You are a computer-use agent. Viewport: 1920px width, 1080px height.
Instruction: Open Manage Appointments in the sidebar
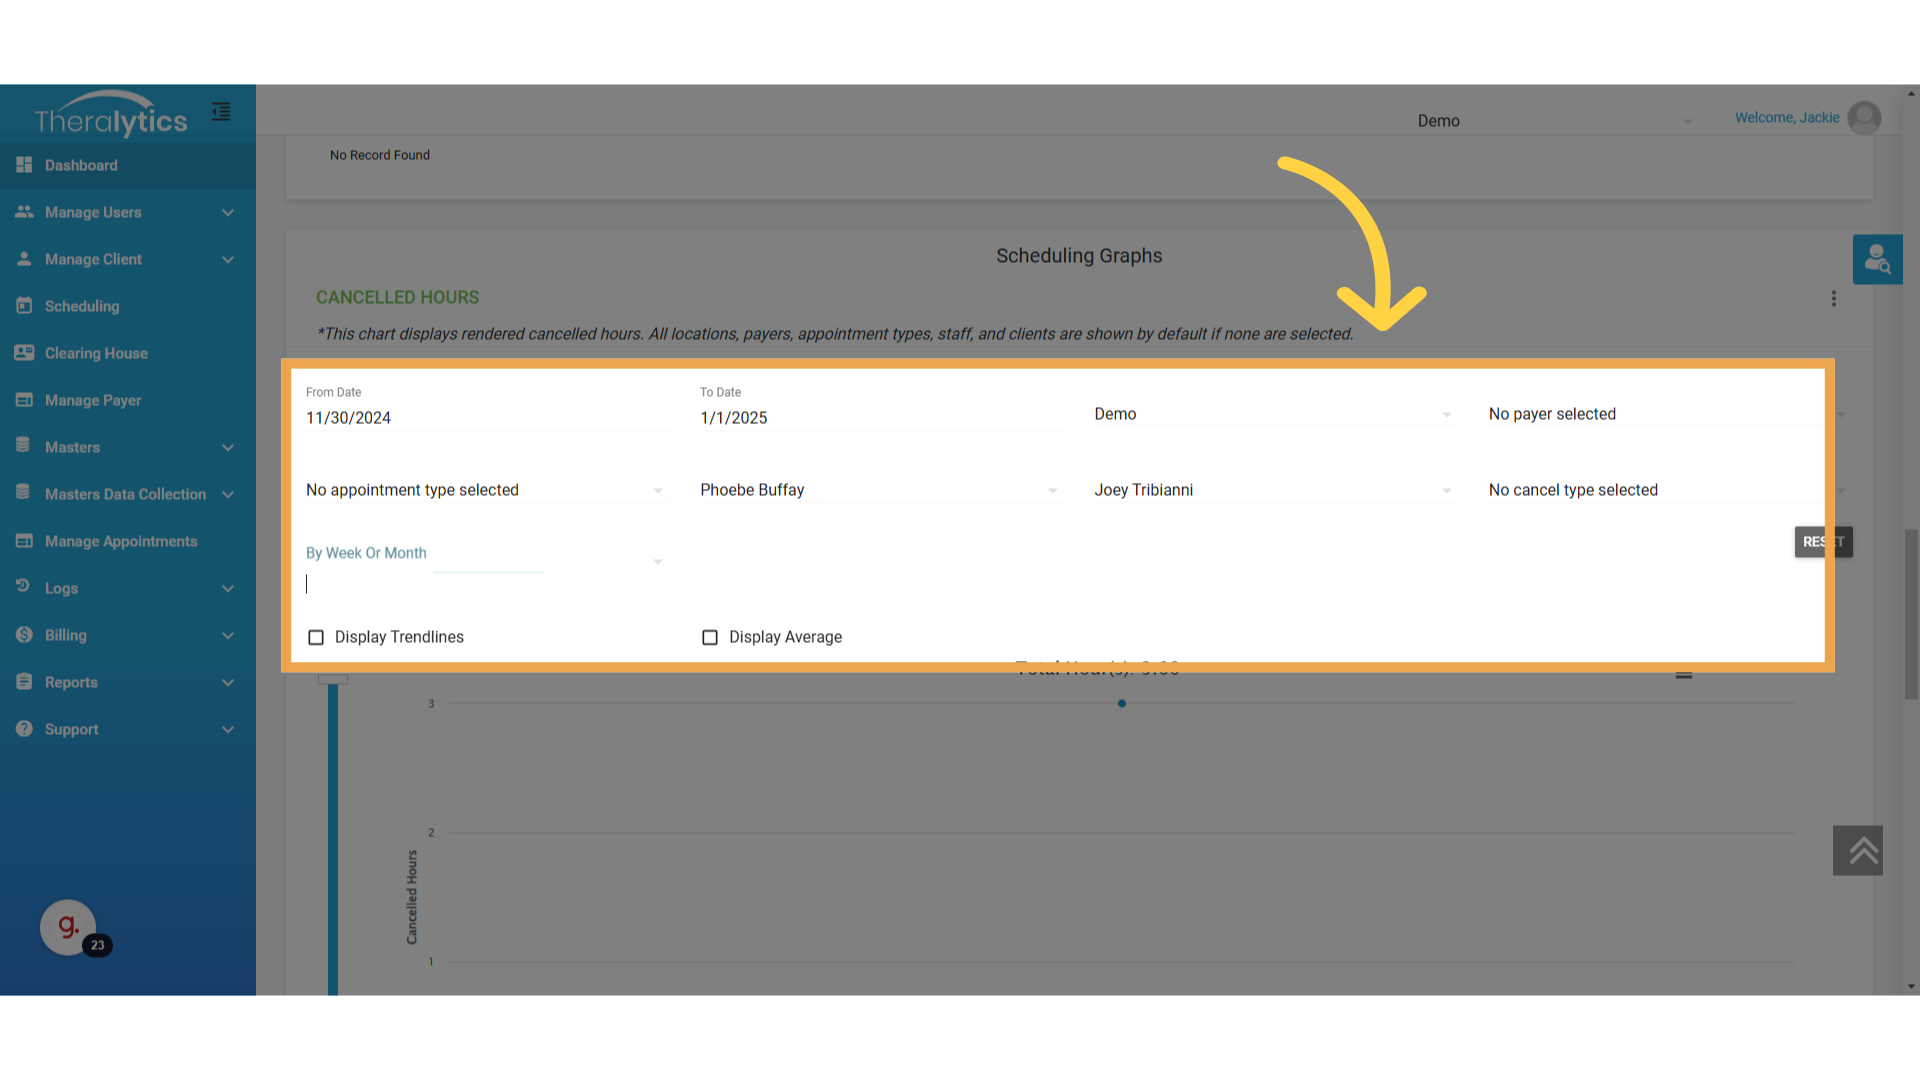(x=121, y=541)
